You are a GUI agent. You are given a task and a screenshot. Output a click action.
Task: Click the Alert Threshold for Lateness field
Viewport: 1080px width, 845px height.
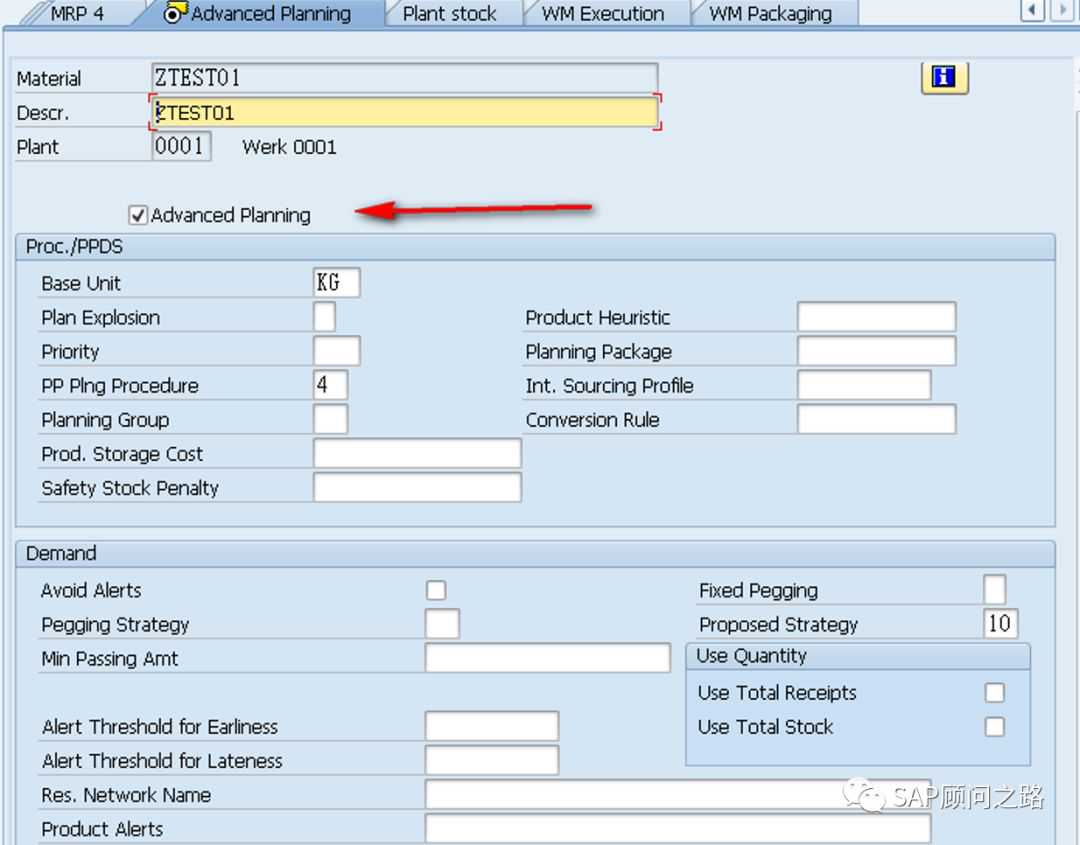pos(491,761)
